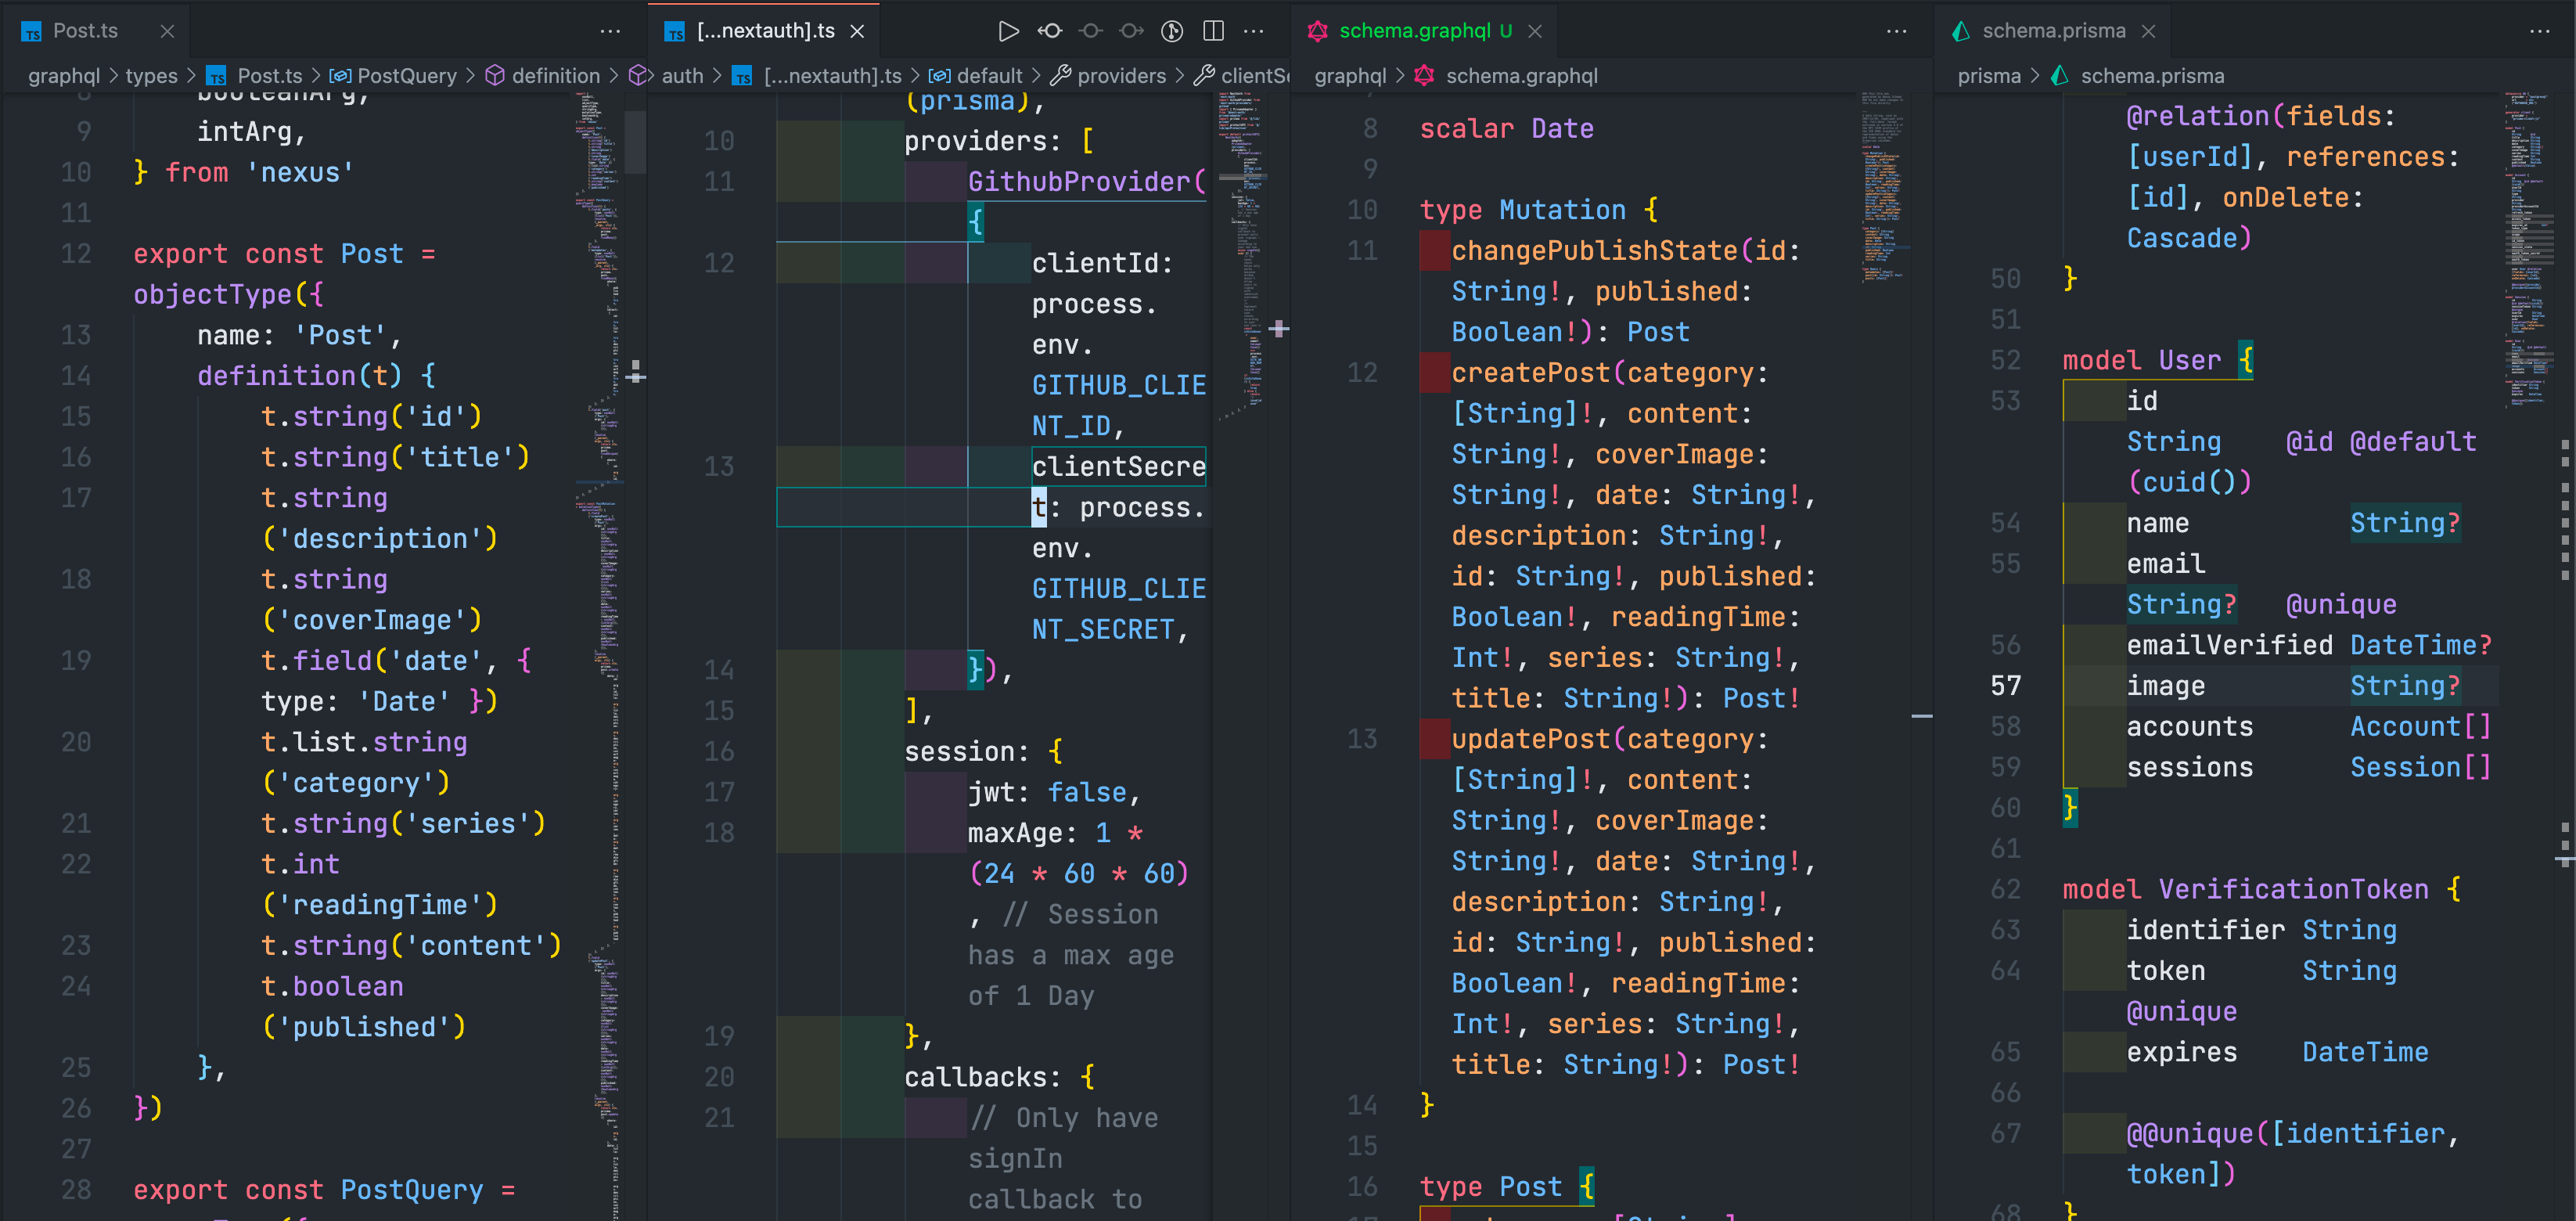Switch to the schema.graphql tab
Viewport: 2576px width, 1221px height.
[1414, 31]
